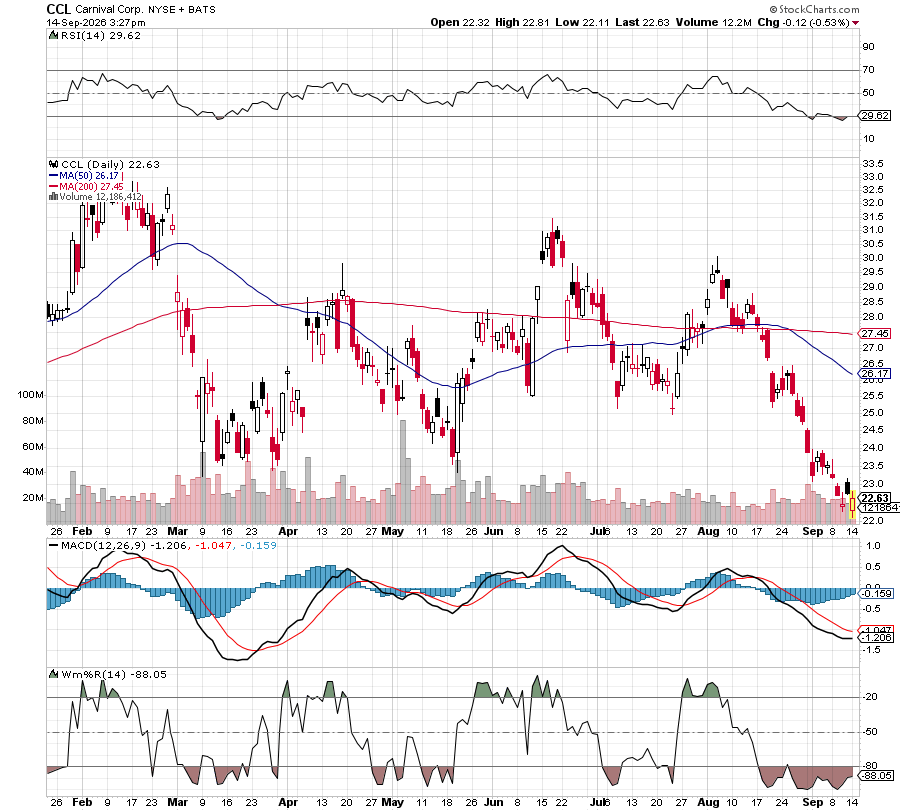Click the black MACD line legend marker
900x811 pixels.
click(54, 545)
